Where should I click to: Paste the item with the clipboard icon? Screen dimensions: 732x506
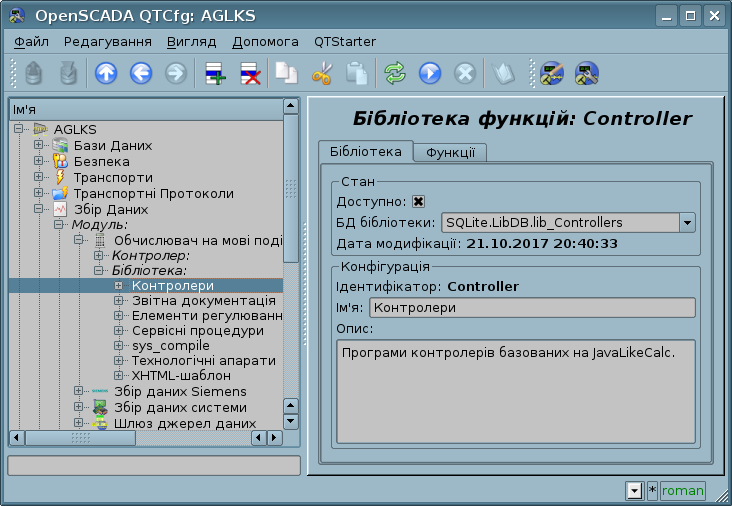point(357,73)
